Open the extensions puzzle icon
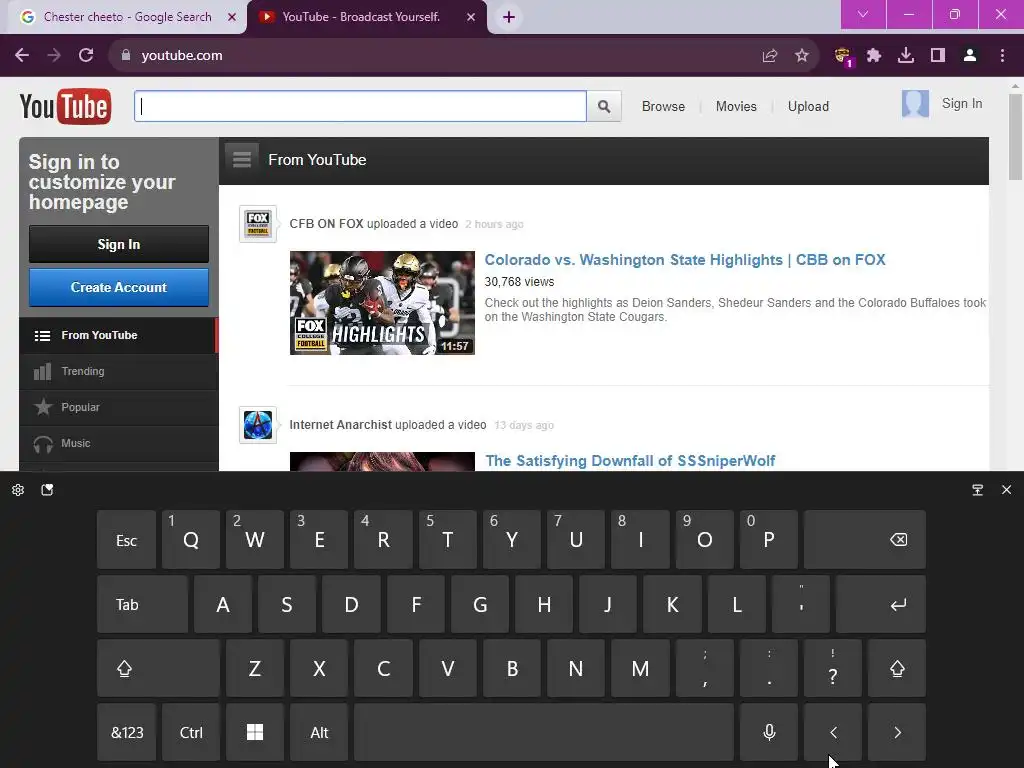Viewport: 1024px width, 768px height. tap(874, 56)
